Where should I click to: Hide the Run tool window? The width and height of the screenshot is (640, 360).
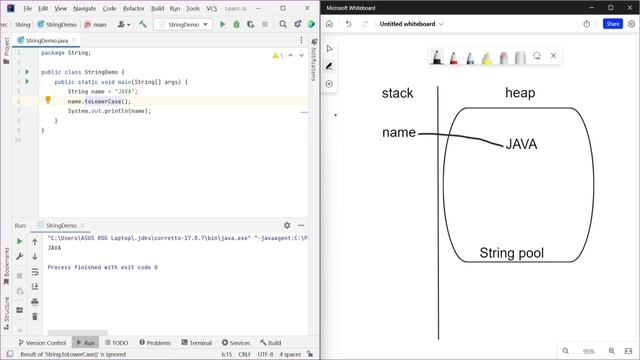coord(301,225)
